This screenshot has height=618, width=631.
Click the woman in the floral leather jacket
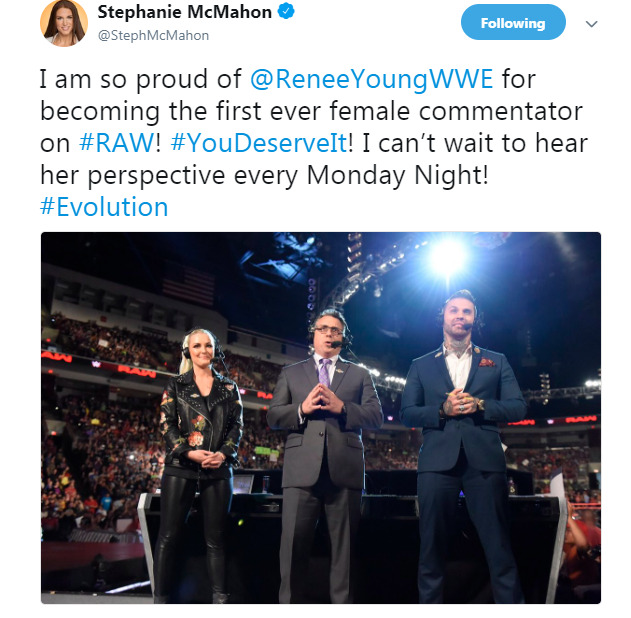click(x=200, y=463)
